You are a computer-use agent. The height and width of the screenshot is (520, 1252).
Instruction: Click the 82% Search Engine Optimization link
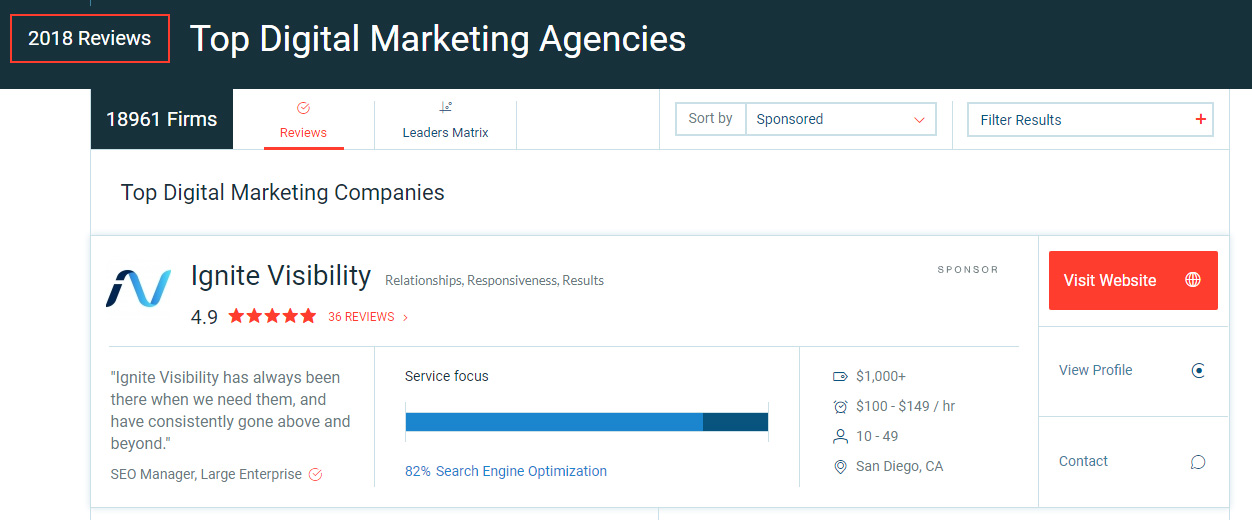506,471
